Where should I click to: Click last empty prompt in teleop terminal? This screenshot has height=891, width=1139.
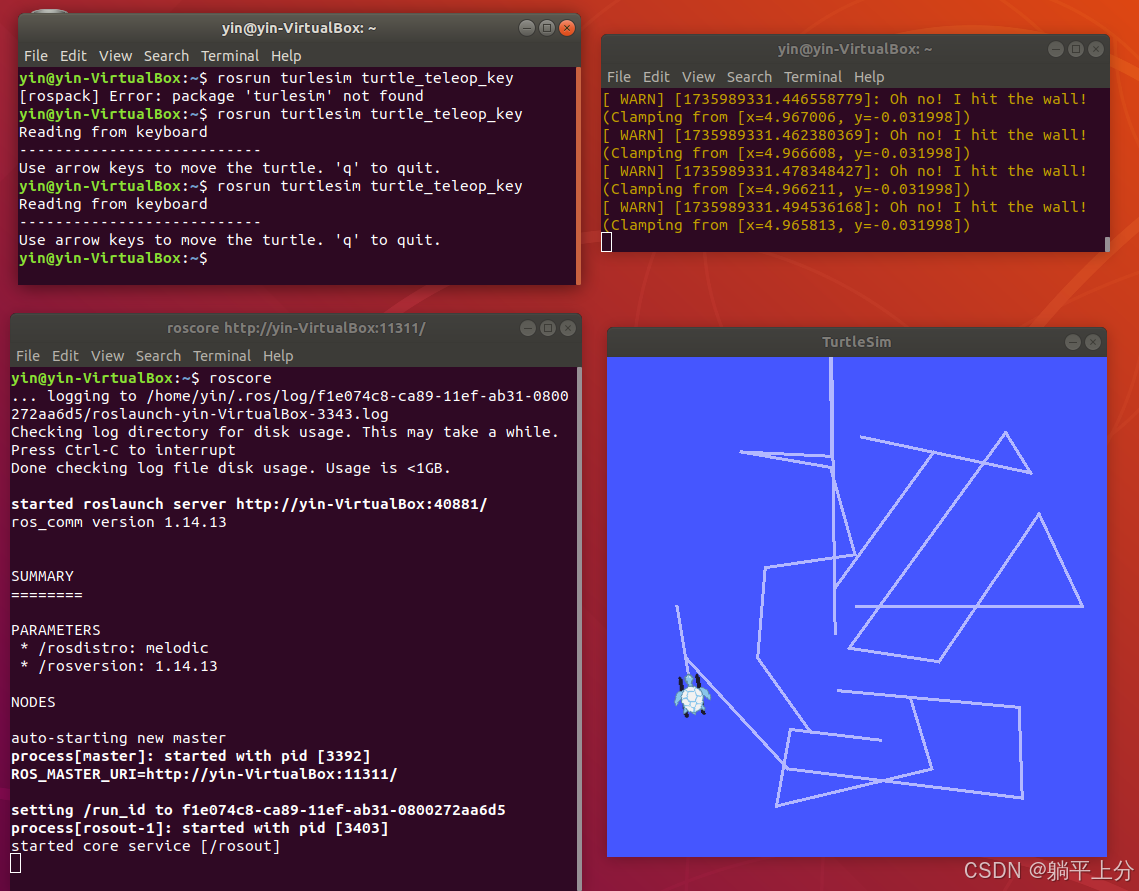click(113, 258)
